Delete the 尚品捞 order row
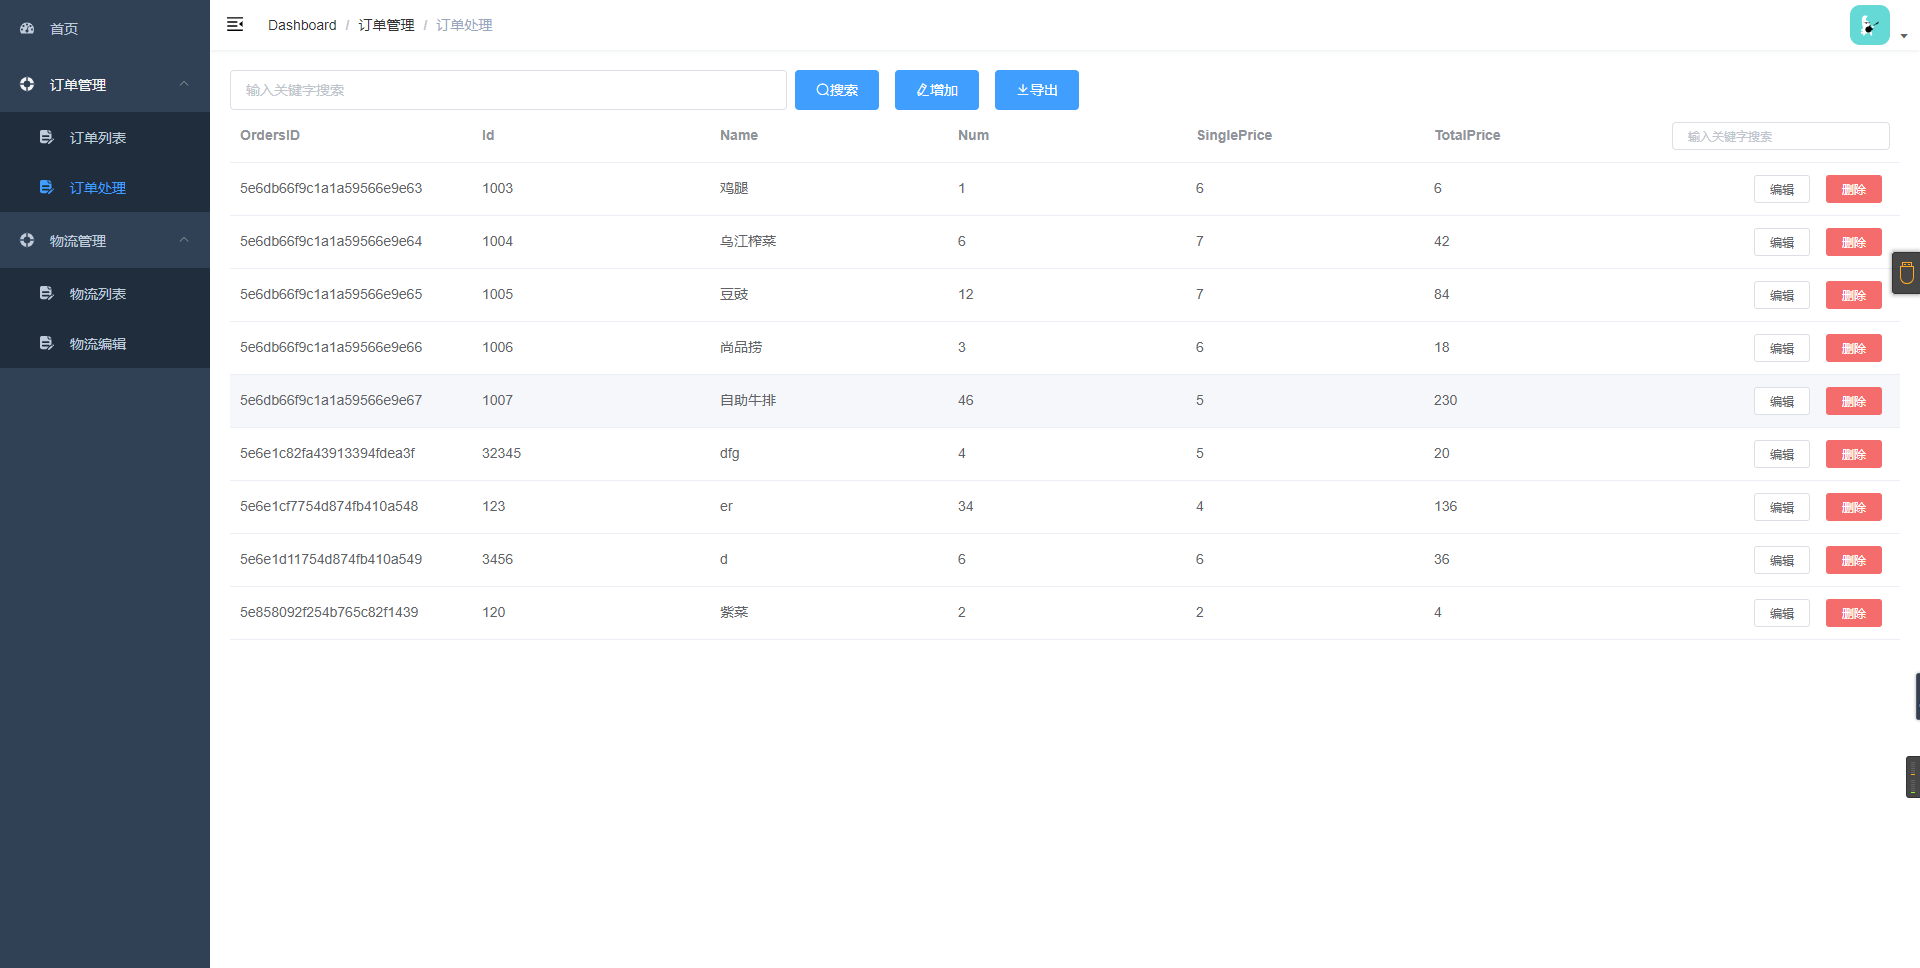 point(1854,348)
